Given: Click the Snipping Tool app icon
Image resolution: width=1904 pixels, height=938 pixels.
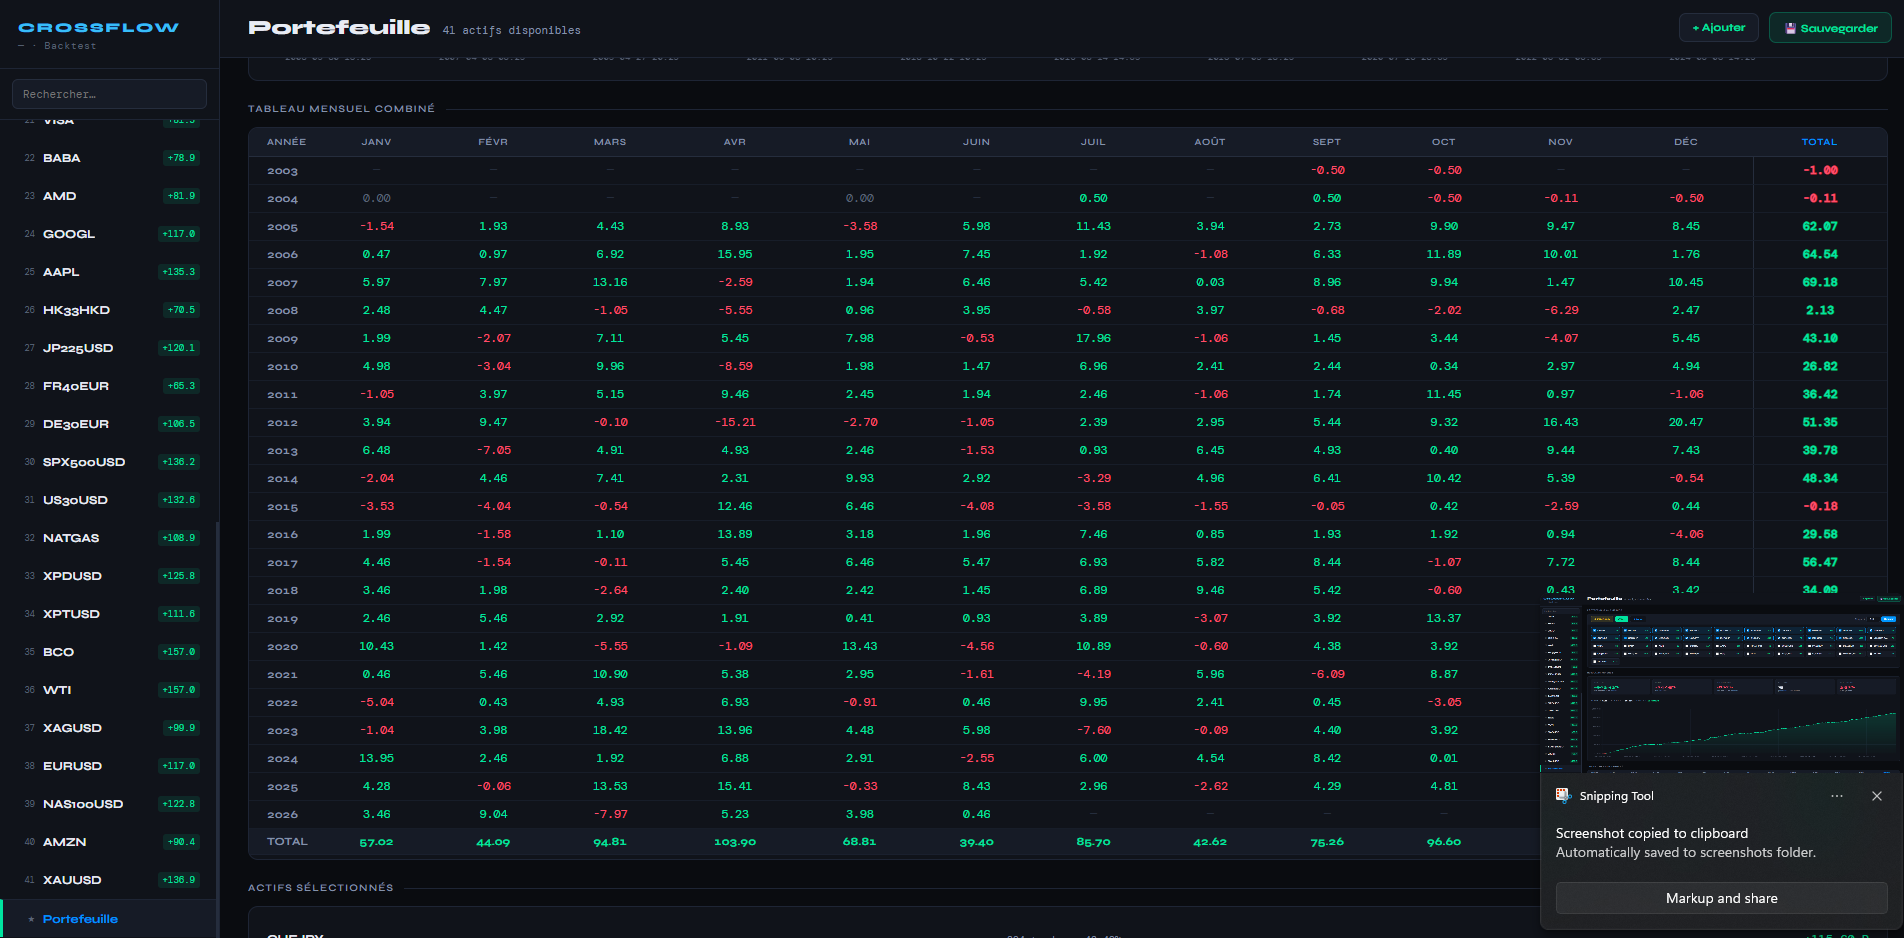Looking at the screenshot, I should coord(1563,796).
